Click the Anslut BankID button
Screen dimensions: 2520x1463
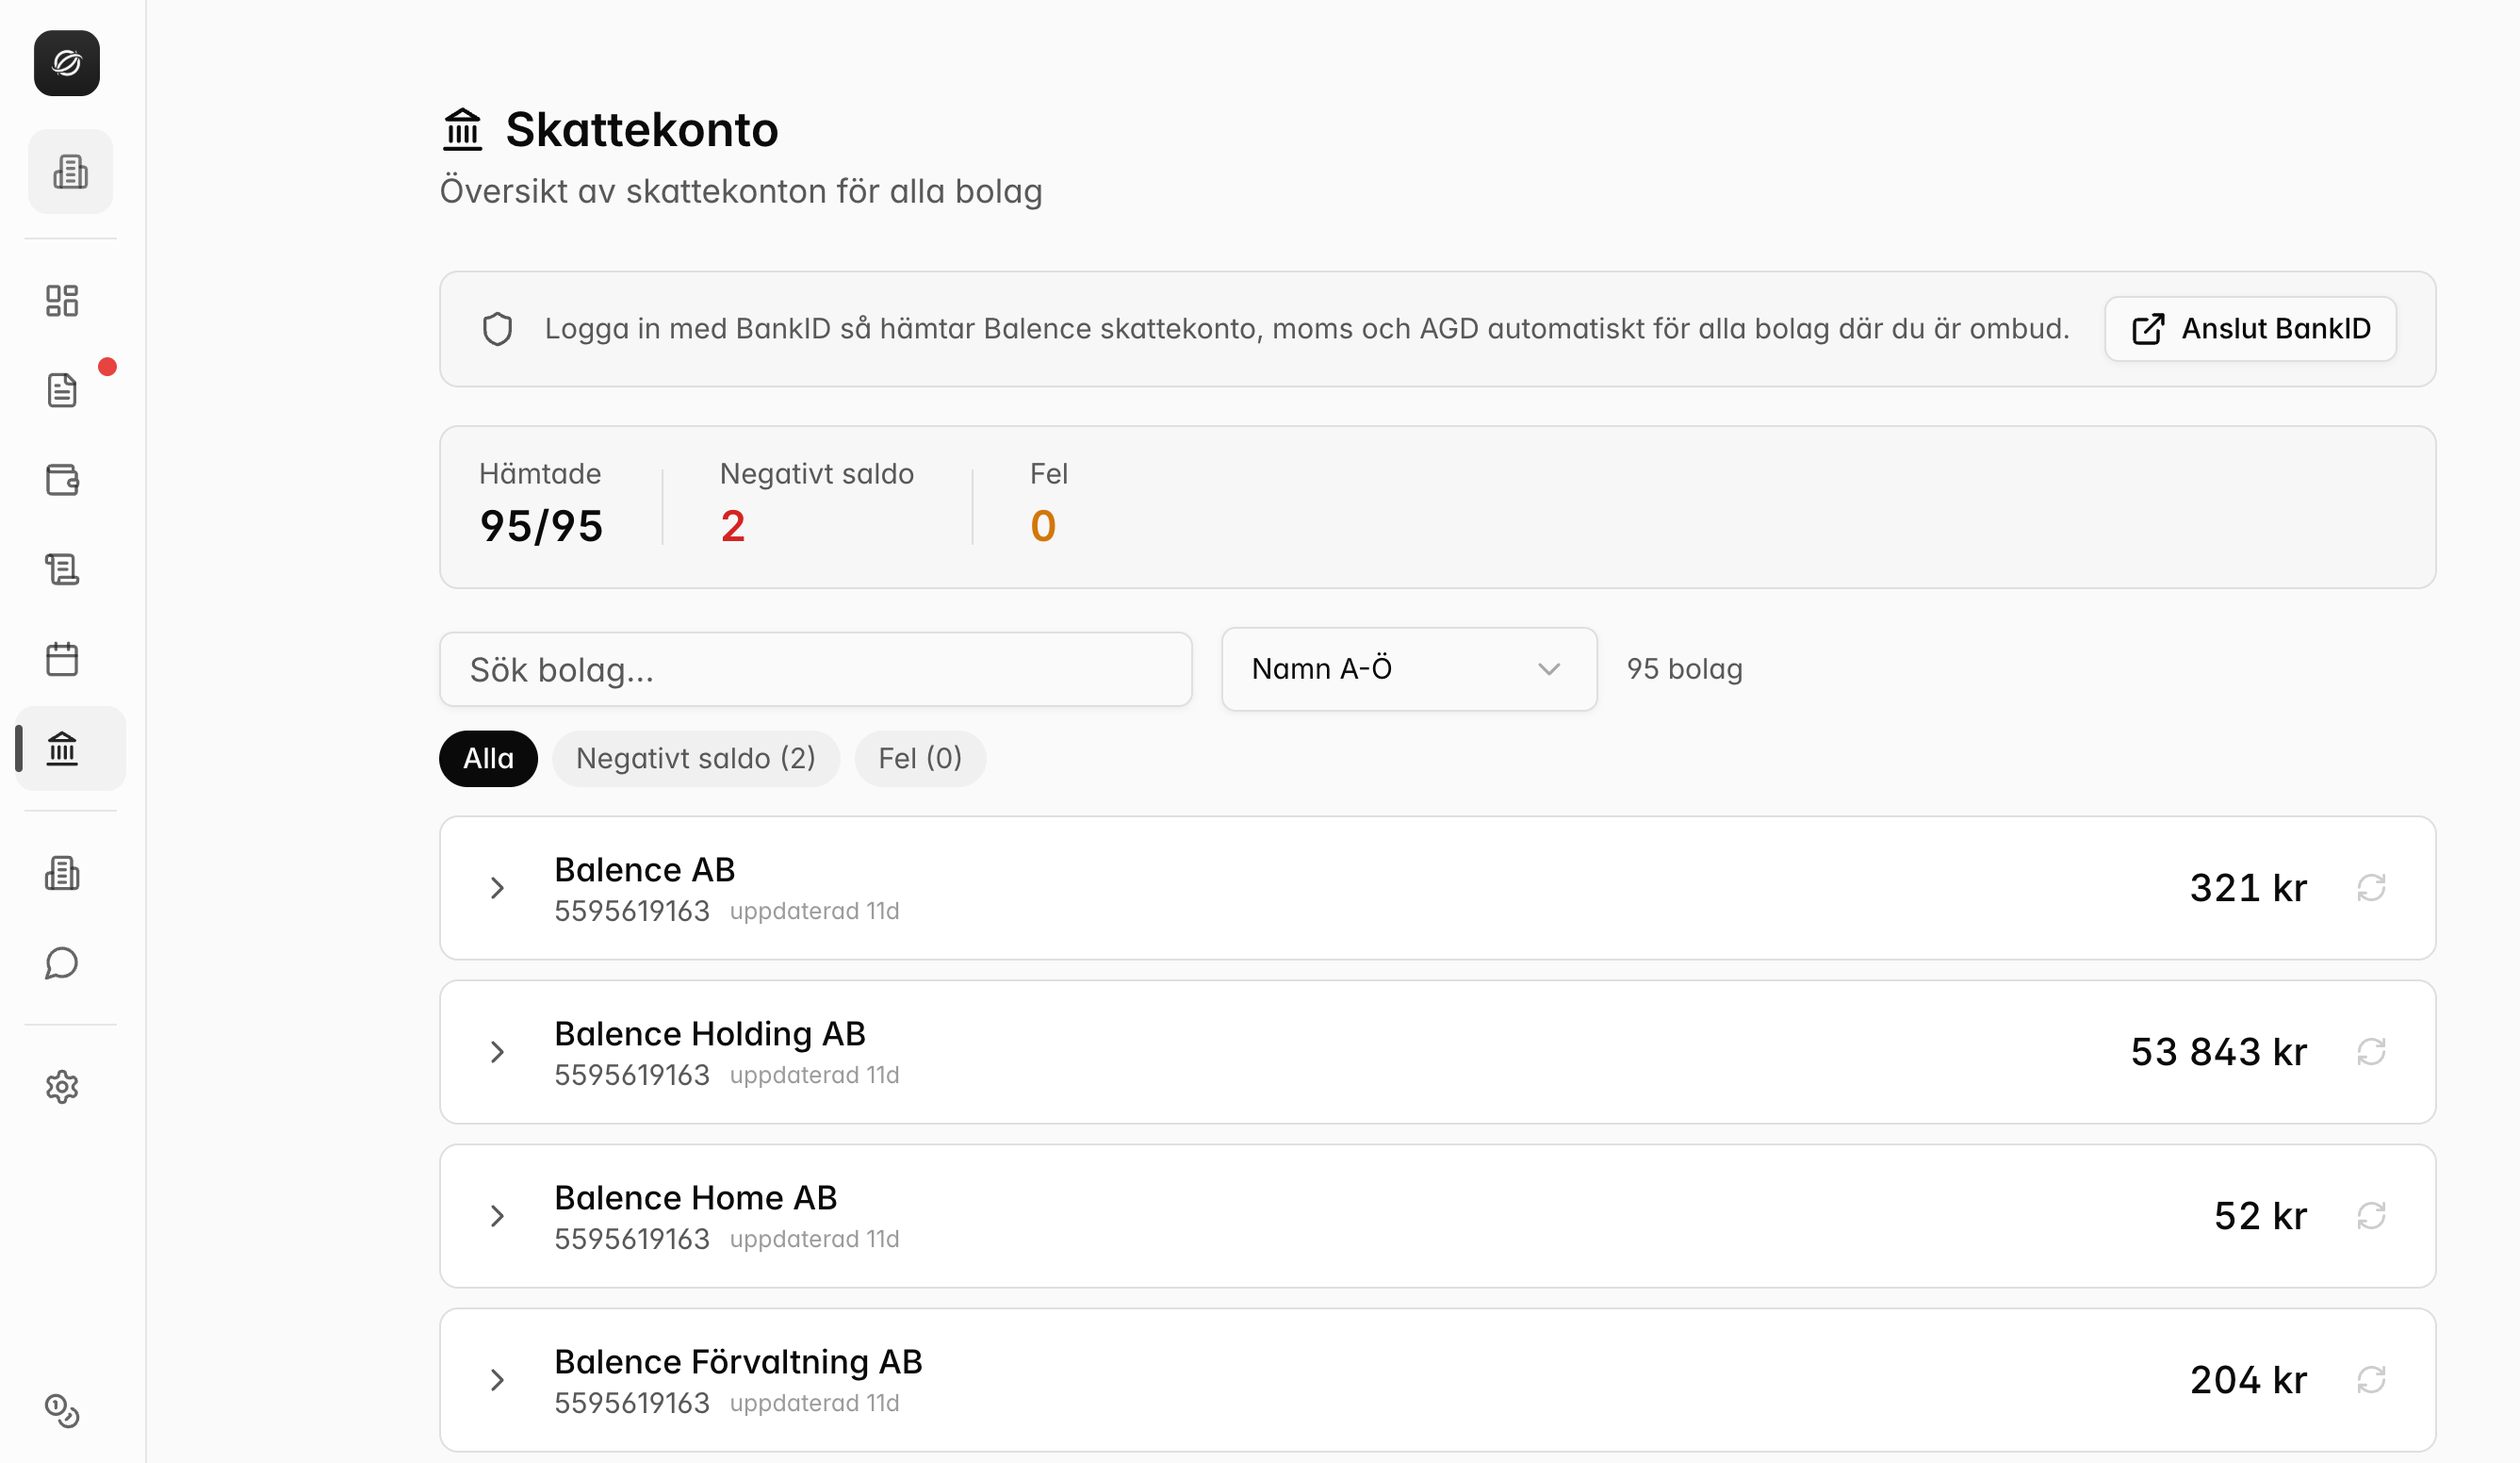(x=2250, y=329)
